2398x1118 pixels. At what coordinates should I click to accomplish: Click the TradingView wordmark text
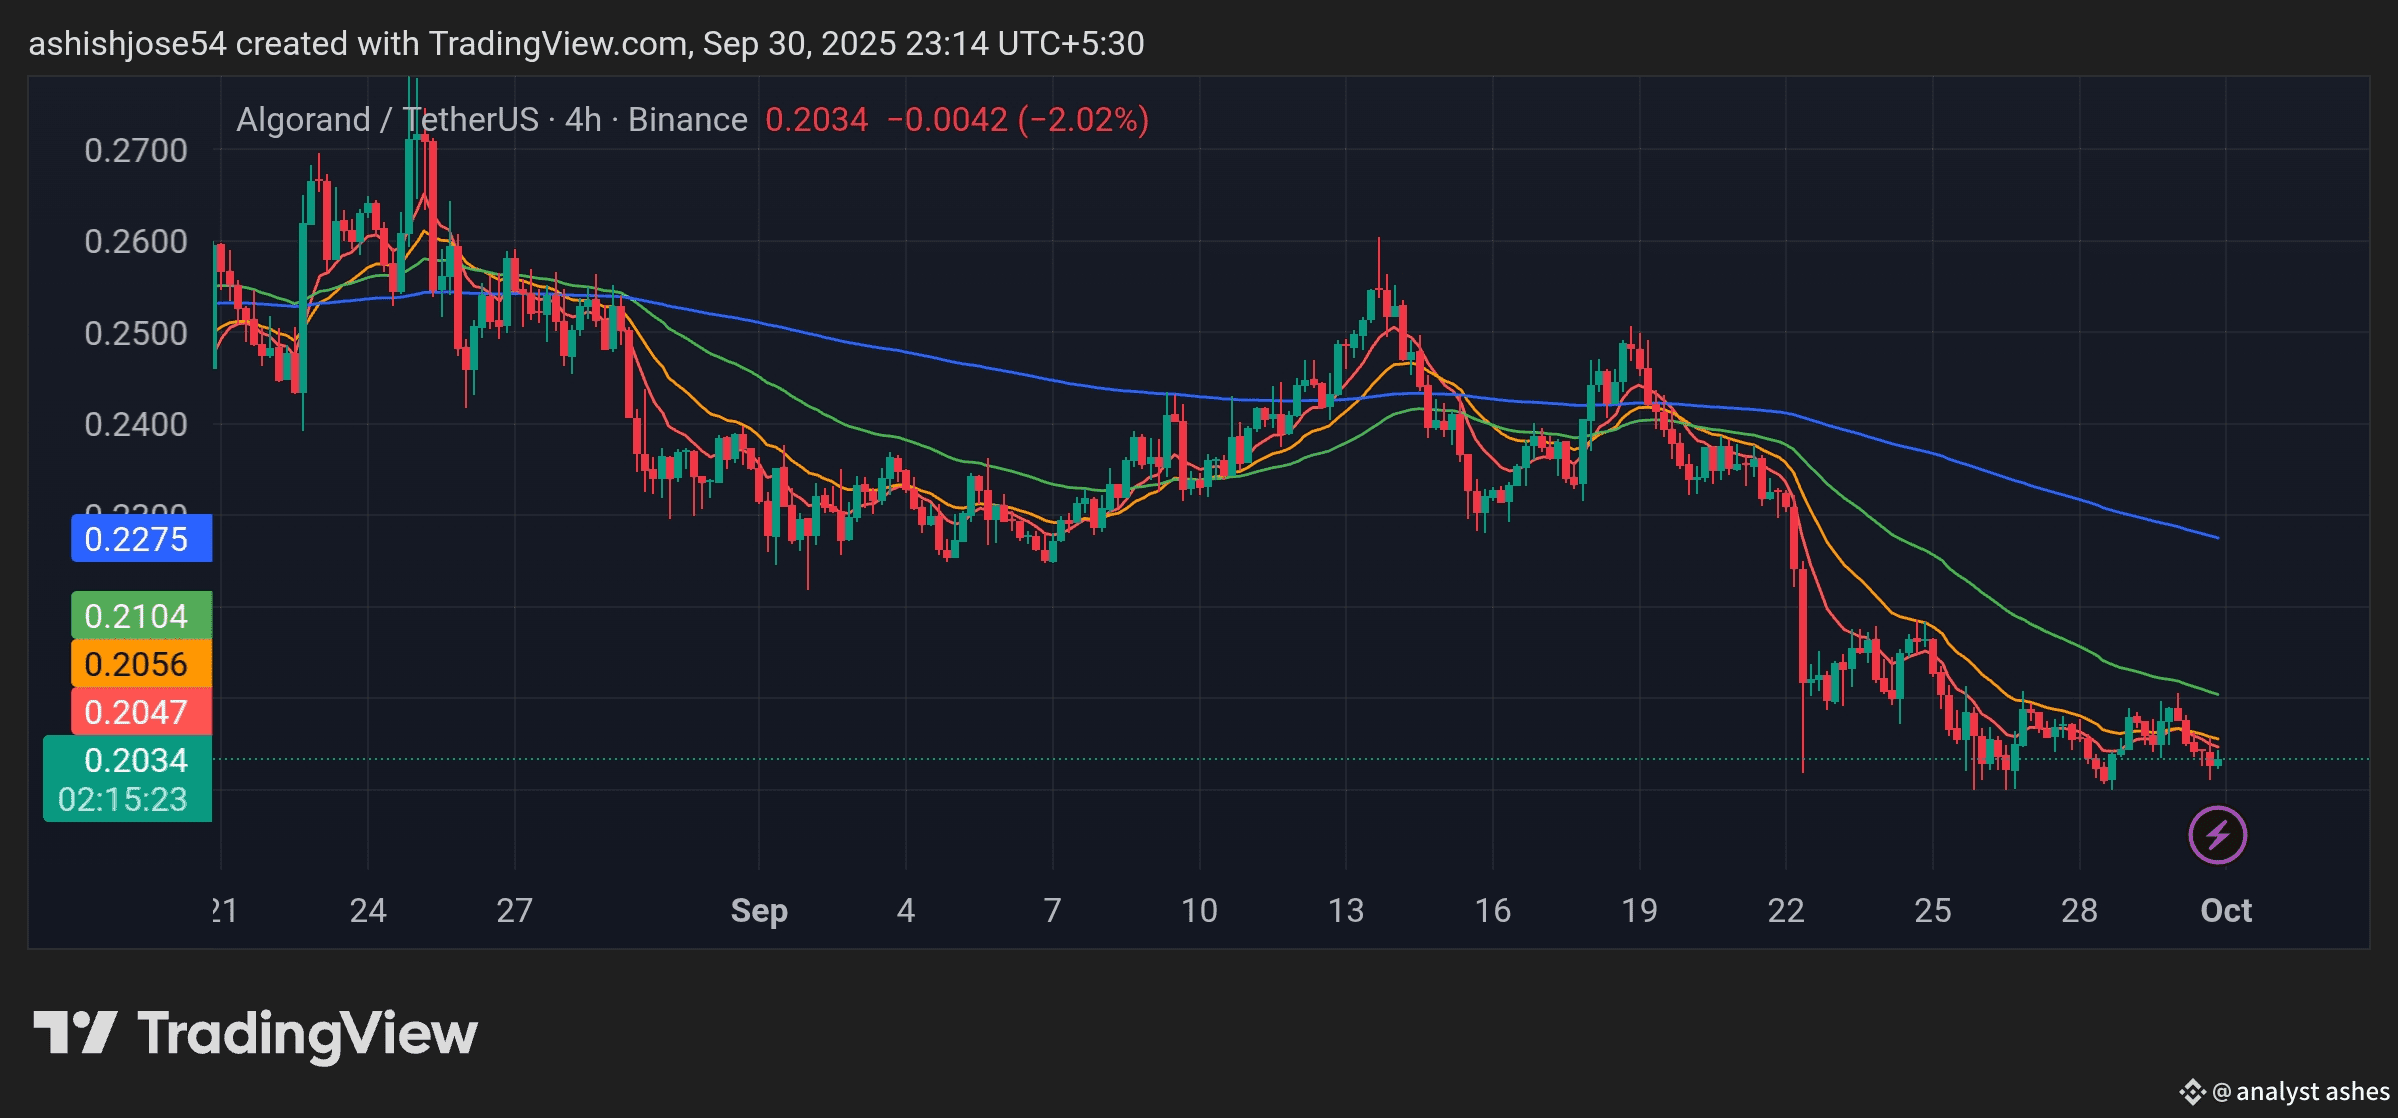tap(308, 1034)
